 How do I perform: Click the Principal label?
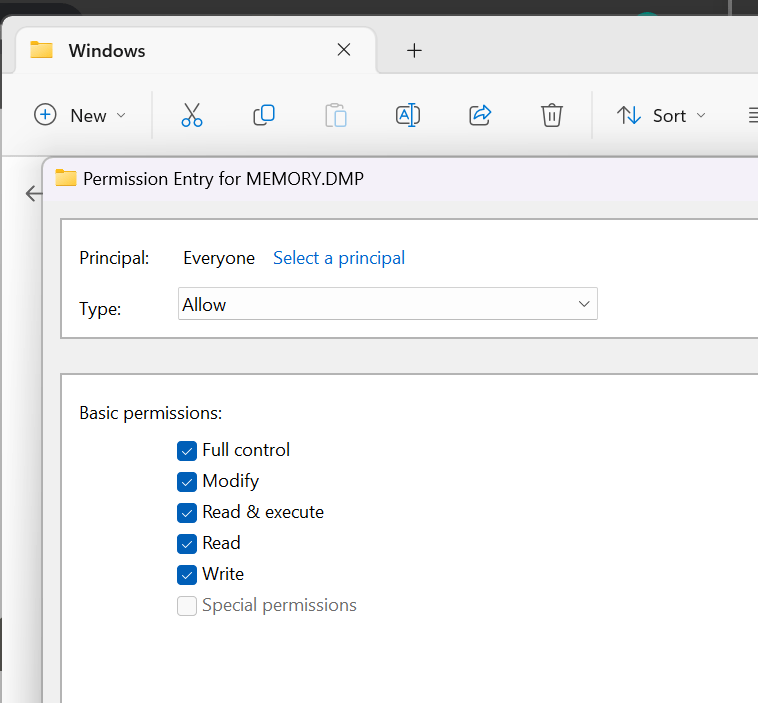114,258
